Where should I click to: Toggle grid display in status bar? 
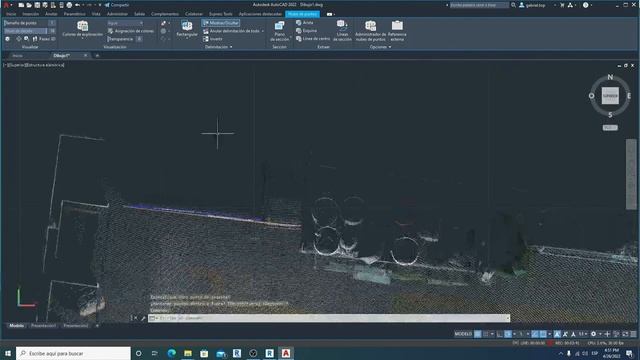tap(478, 334)
